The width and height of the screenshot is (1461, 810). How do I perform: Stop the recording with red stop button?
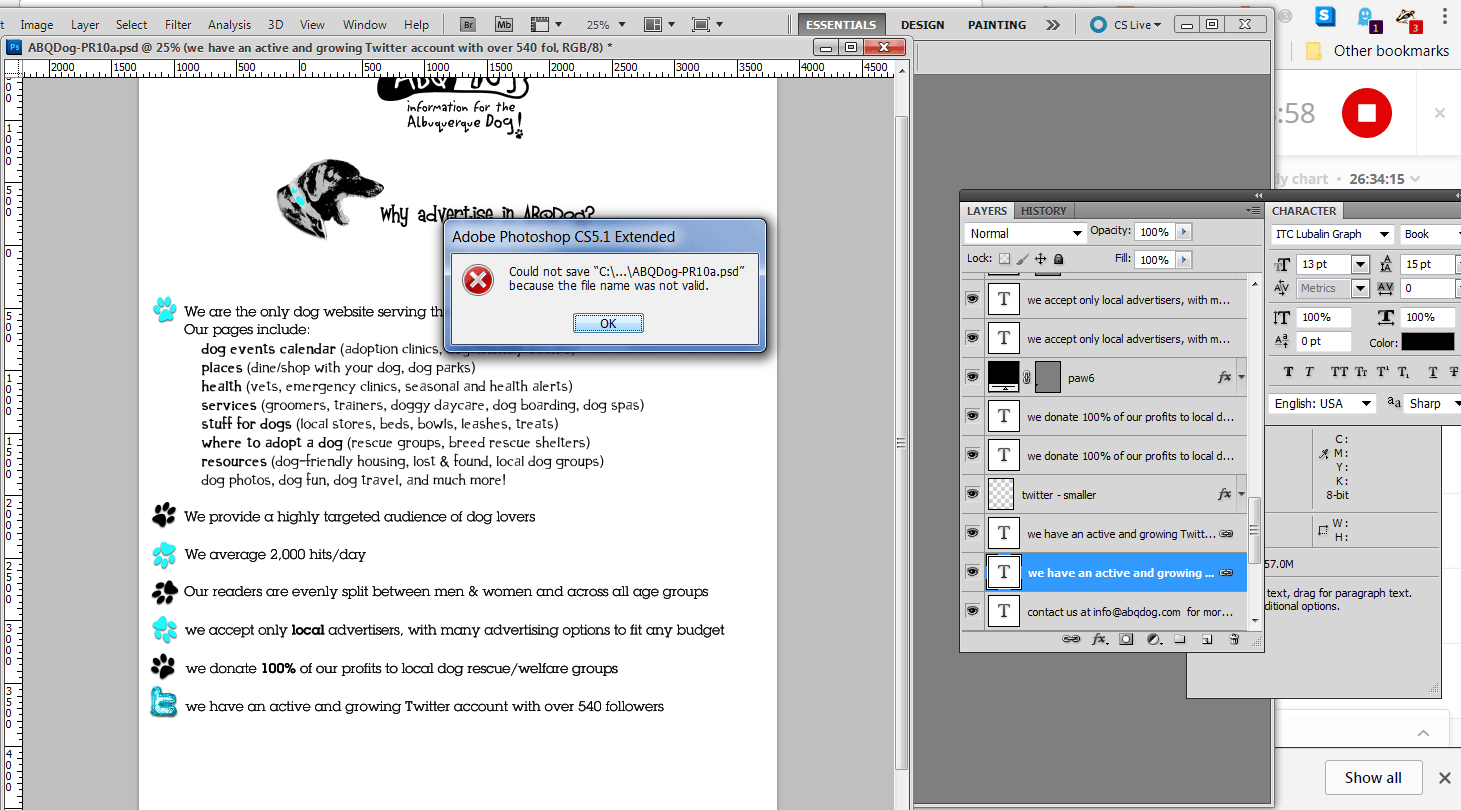1367,113
